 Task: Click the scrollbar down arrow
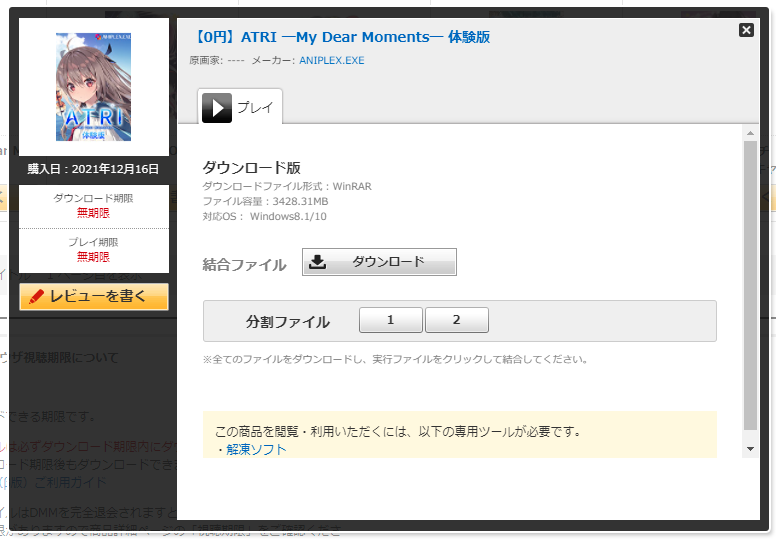click(750, 449)
